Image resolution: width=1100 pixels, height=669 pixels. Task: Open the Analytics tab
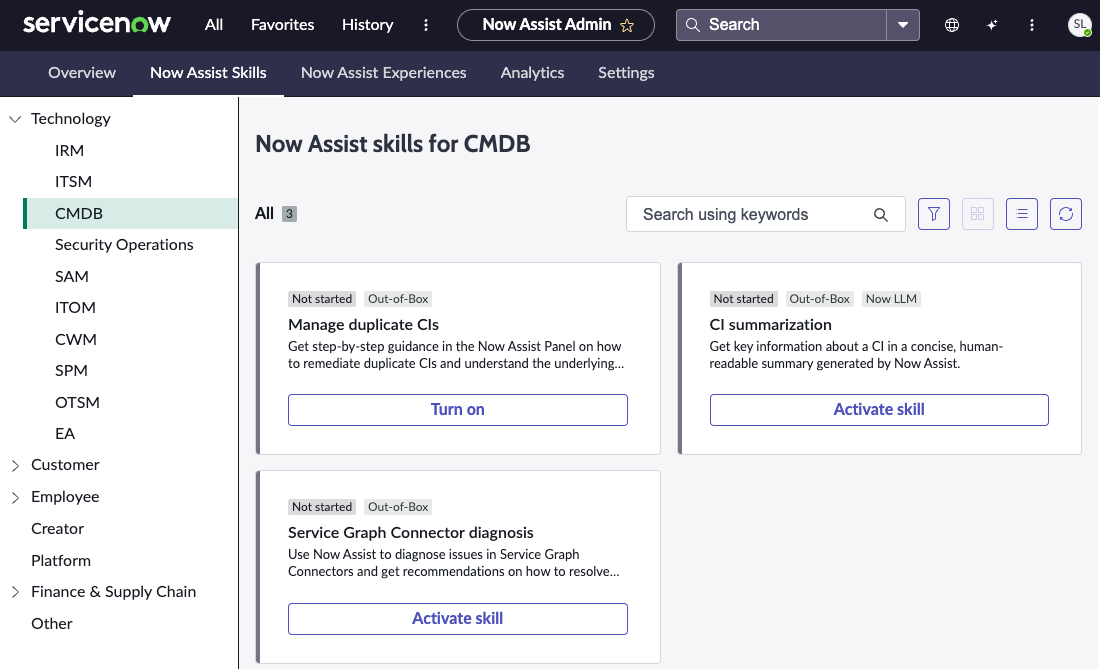(532, 73)
